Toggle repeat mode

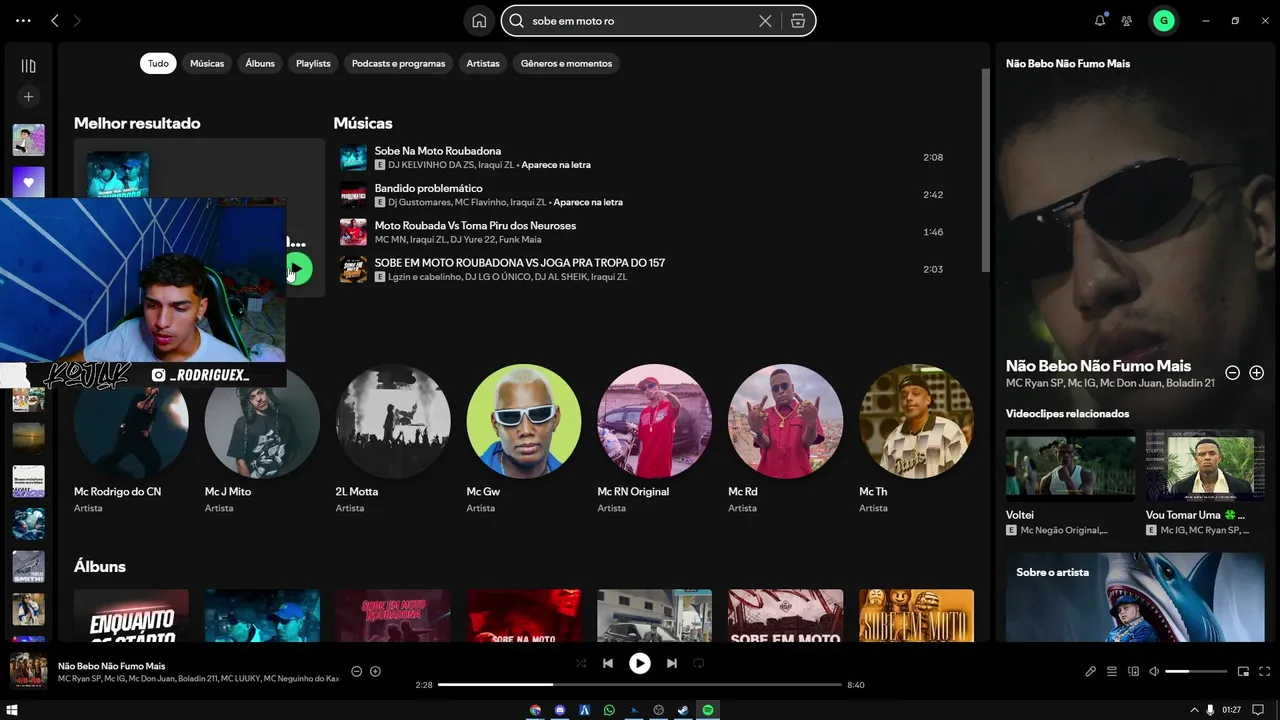pos(699,663)
